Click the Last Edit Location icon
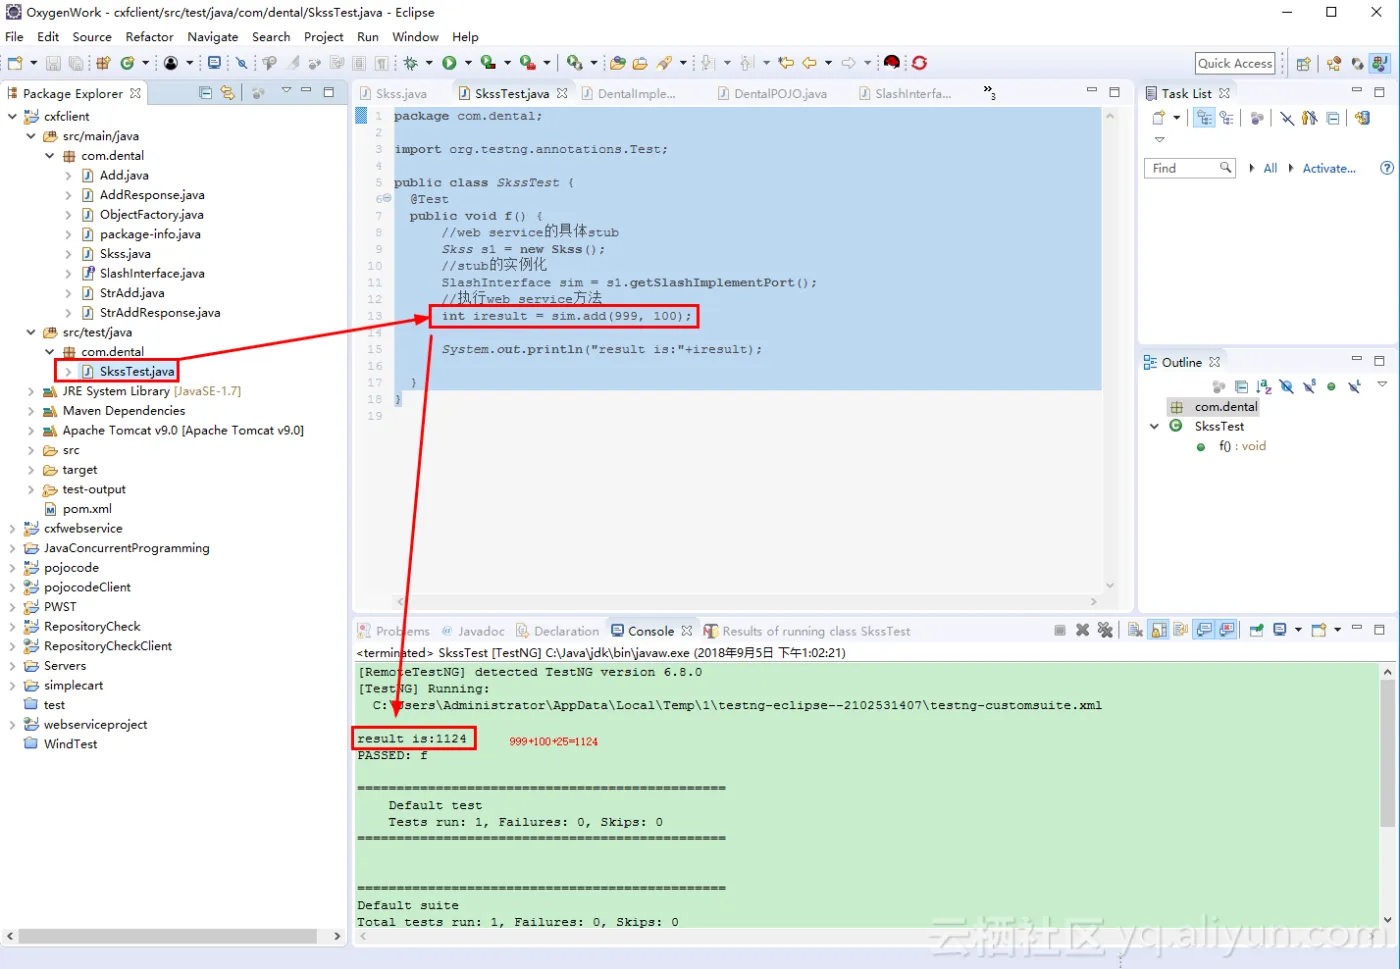This screenshot has height=969, width=1400. pos(786,63)
